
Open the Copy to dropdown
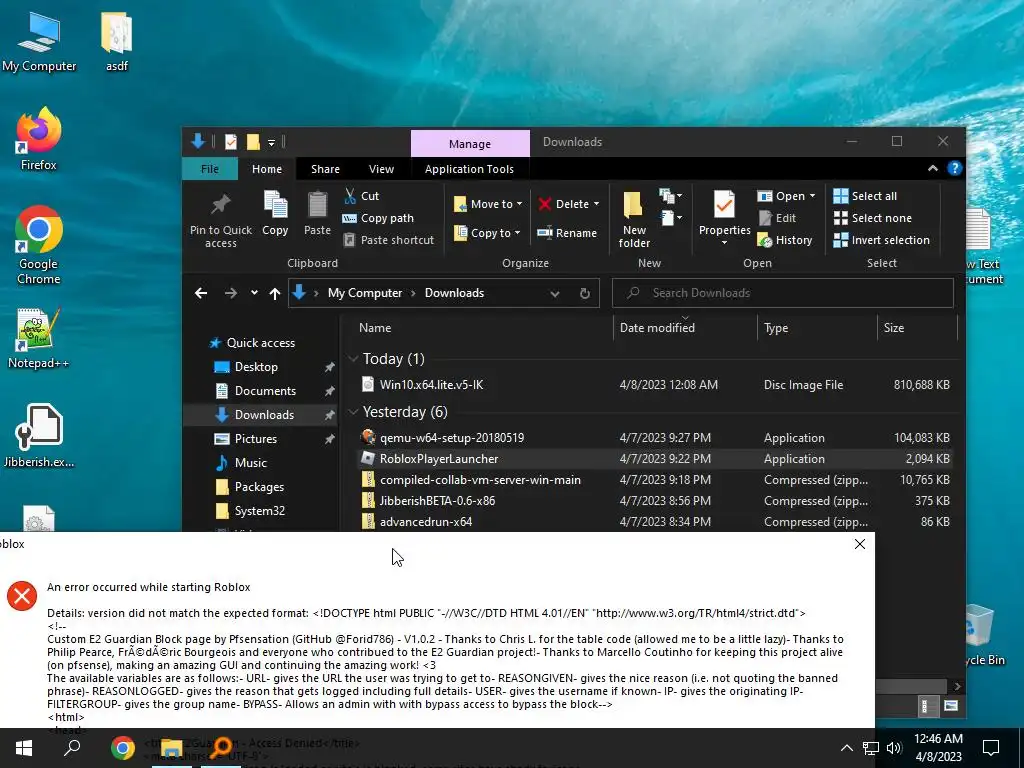click(487, 232)
